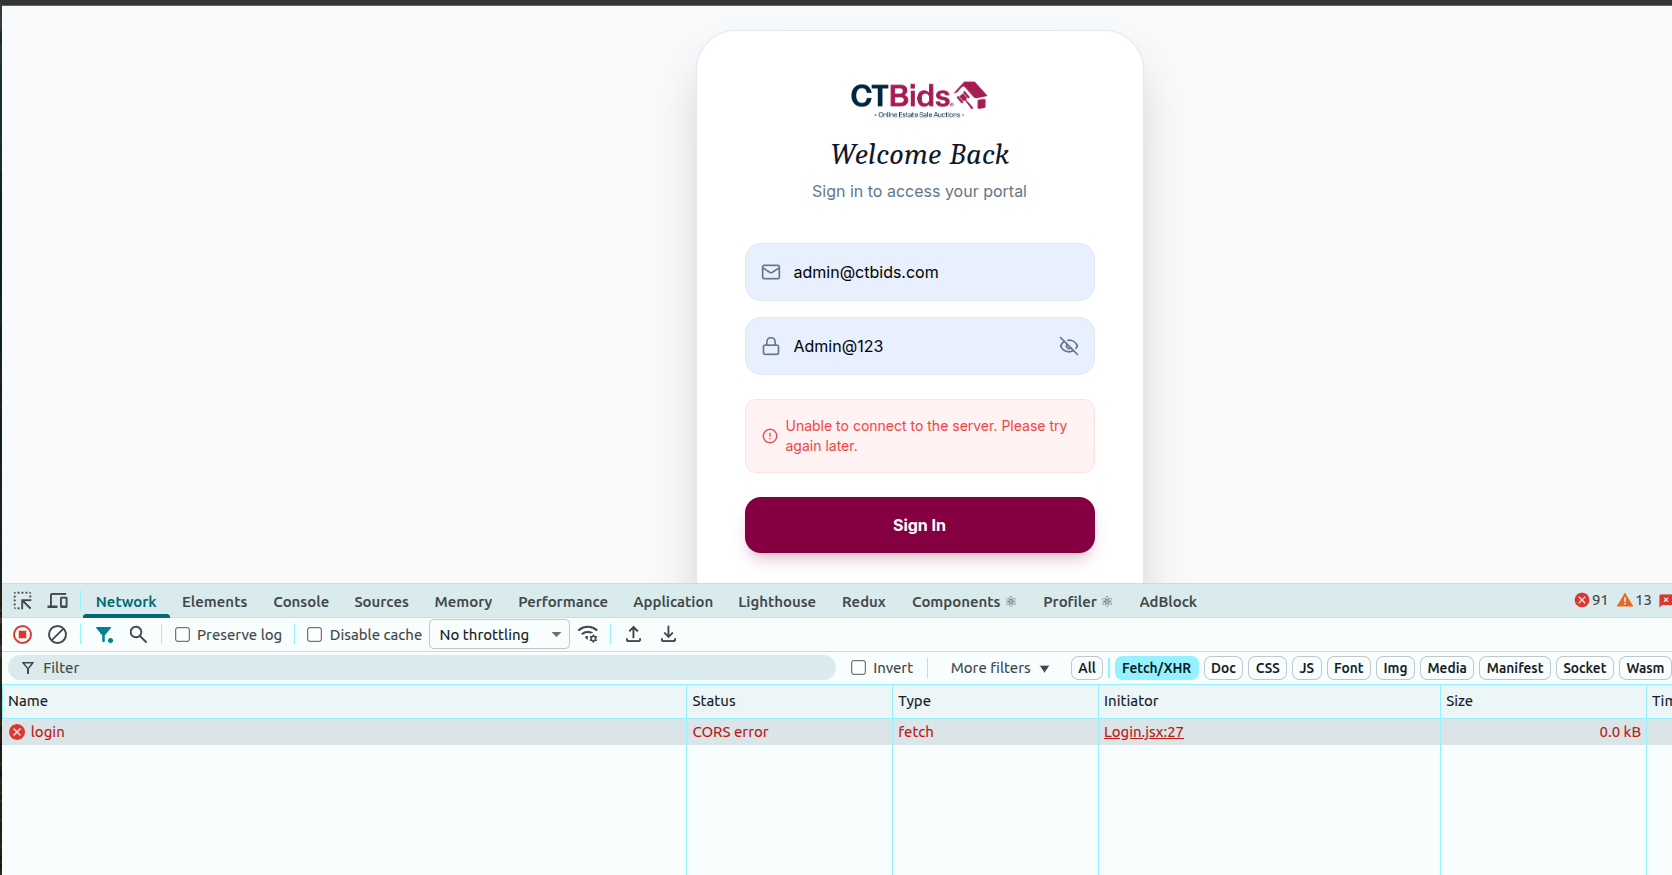This screenshot has height=875, width=1672.
Task: Filter requests by Socket type
Action: pyautogui.click(x=1585, y=668)
